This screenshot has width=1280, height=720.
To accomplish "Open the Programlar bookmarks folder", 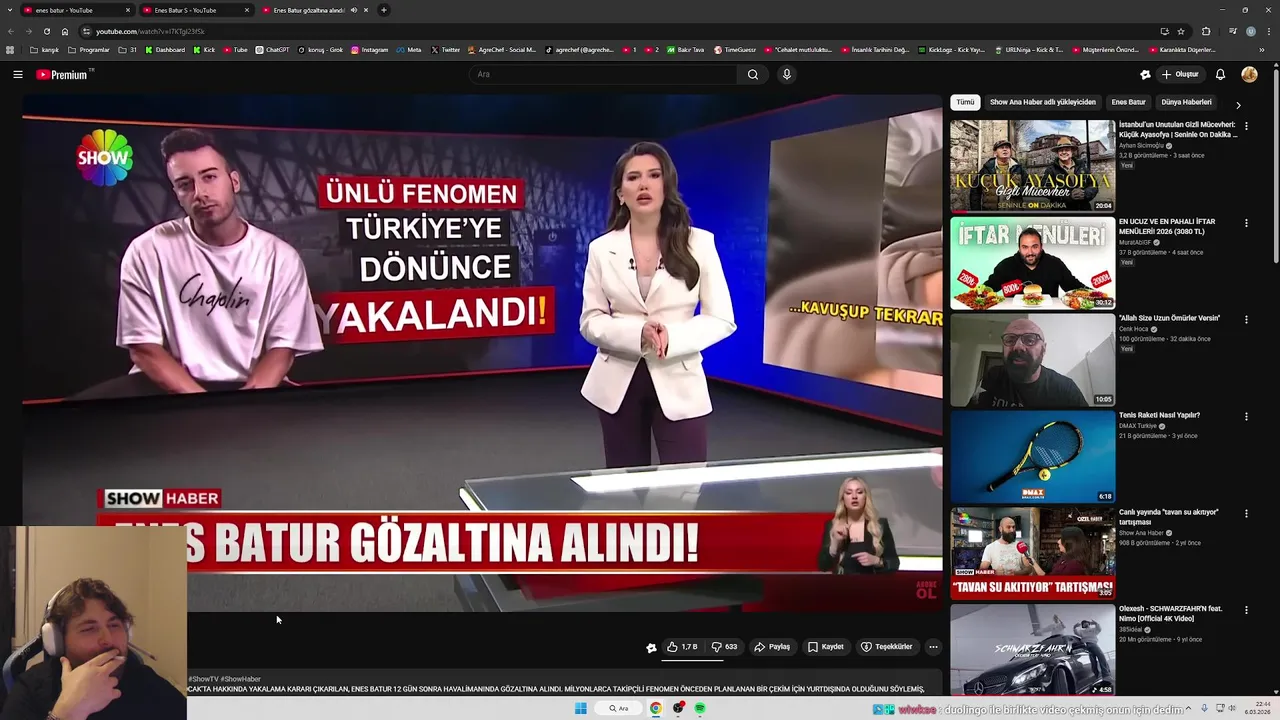I will (89, 49).
